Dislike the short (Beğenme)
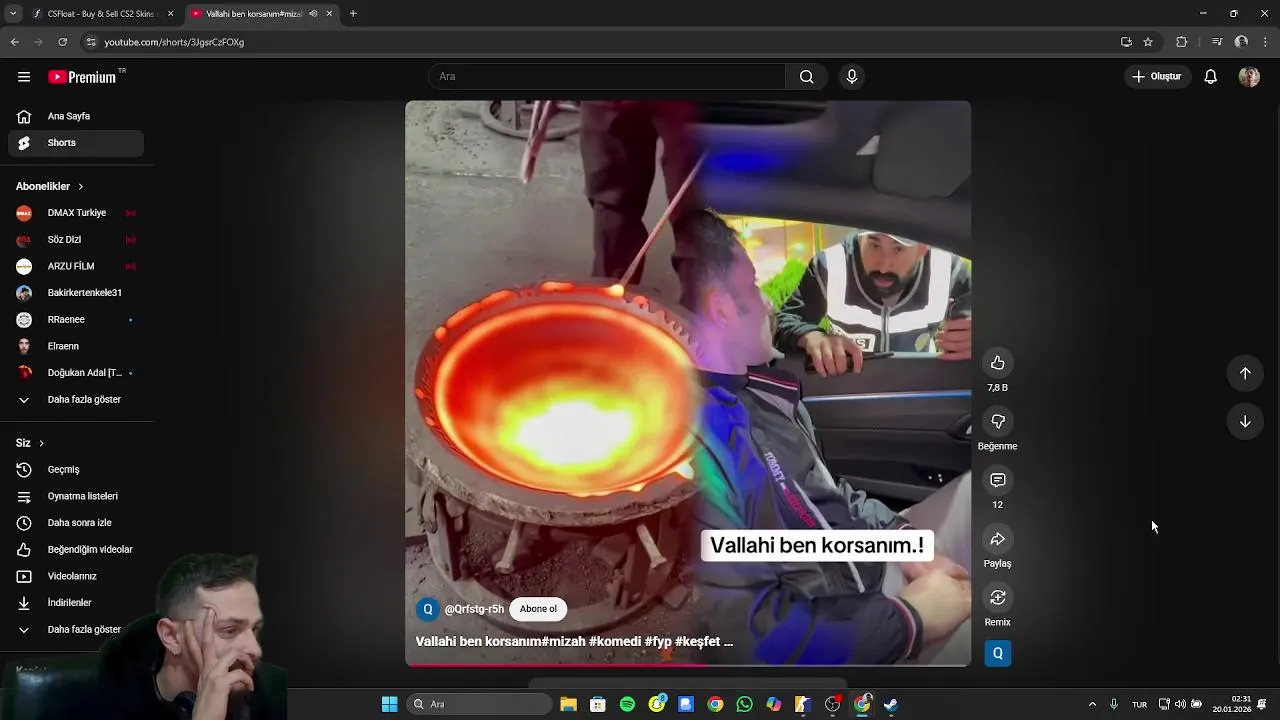The height and width of the screenshot is (720, 1280). pyautogui.click(x=997, y=421)
